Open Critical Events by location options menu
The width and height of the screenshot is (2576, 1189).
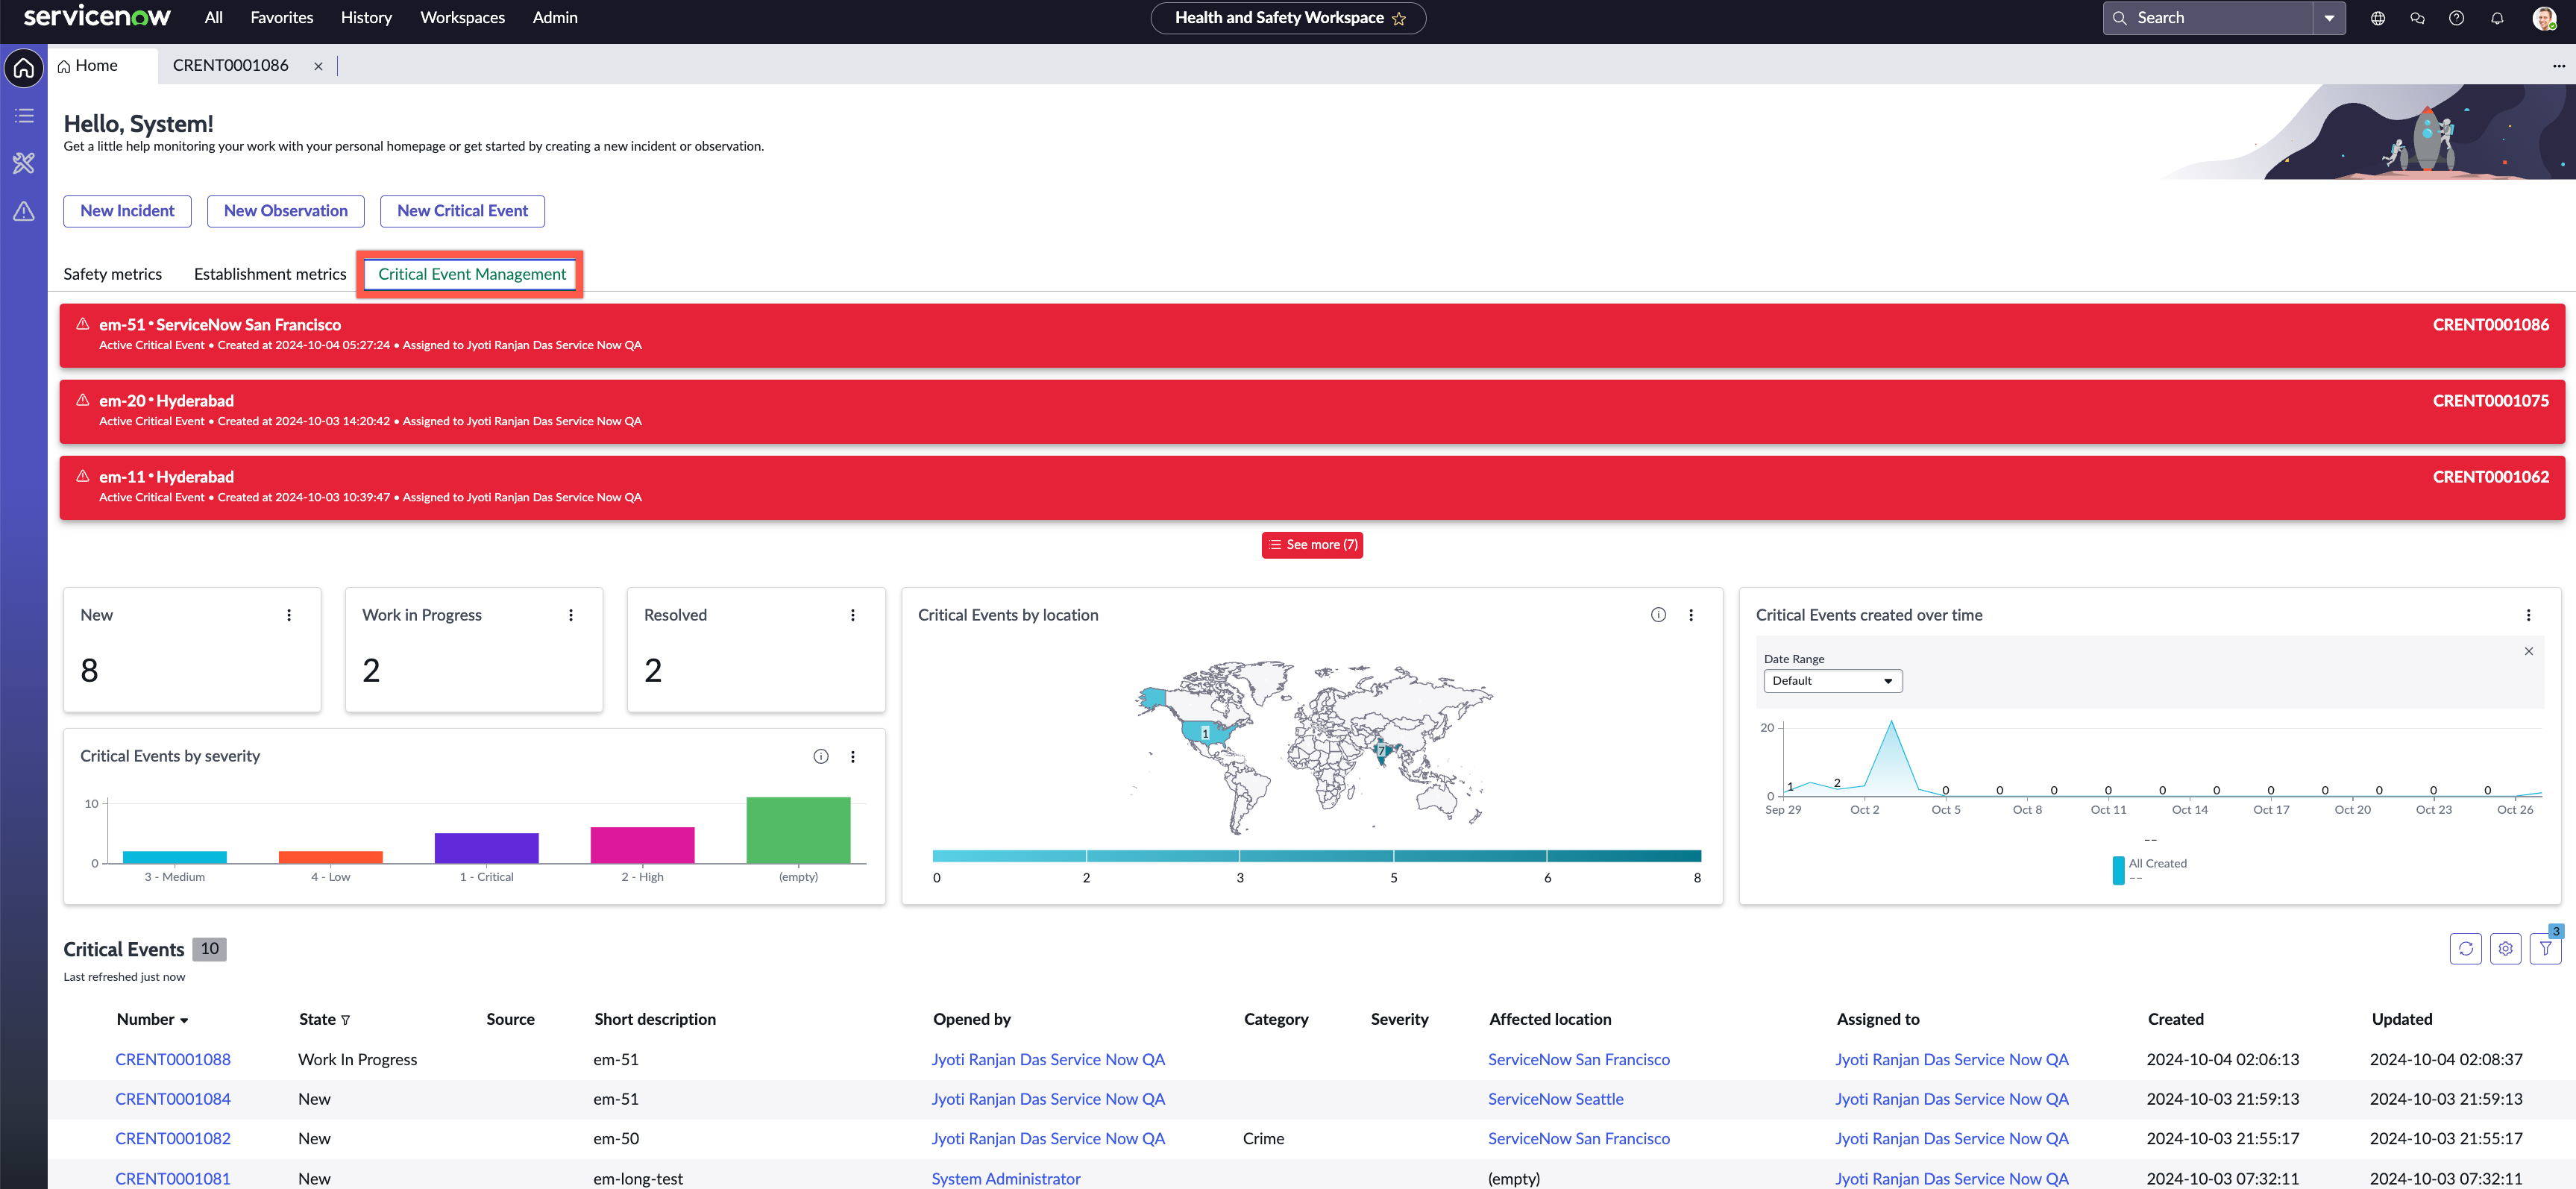click(x=1691, y=615)
